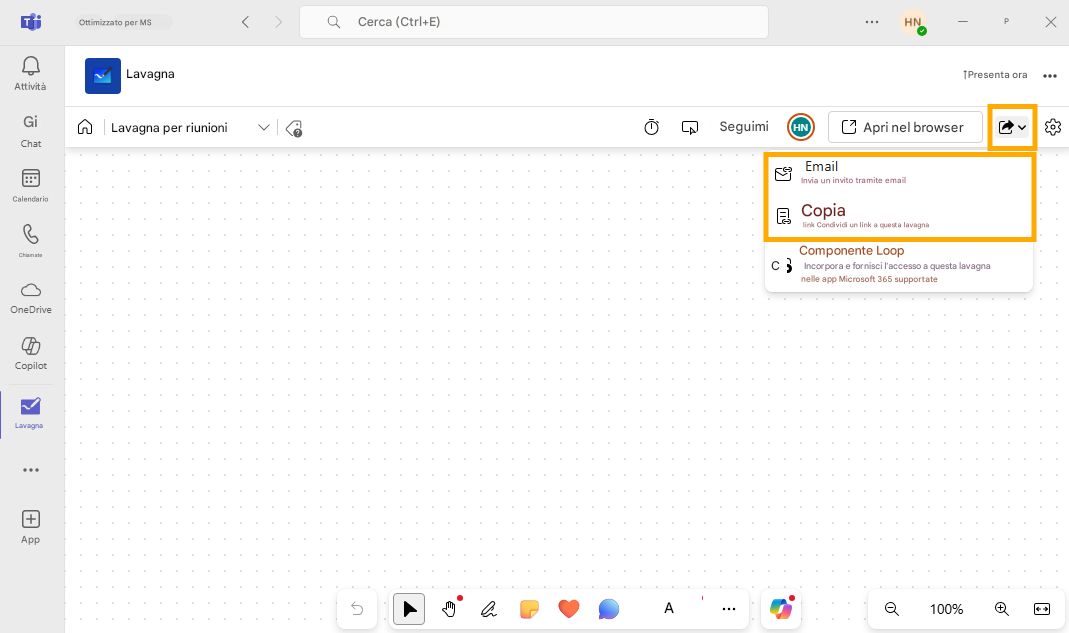Image resolution: width=1069 pixels, height=633 pixels.
Task: Select Copia link option
Action: [x=899, y=216]
